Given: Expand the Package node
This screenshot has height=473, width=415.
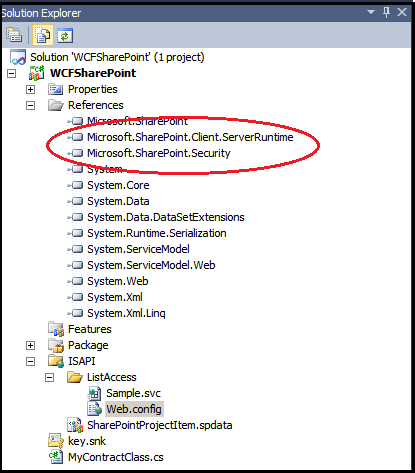Looking at the screenshot, I should click(x=30, y=345).
